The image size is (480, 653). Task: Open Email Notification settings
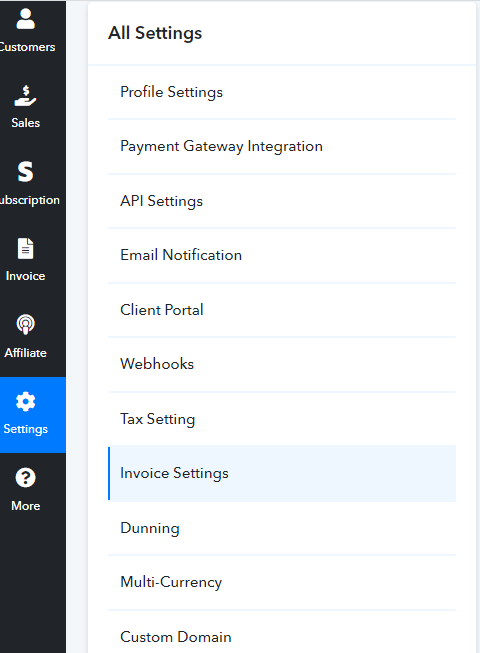pos(282,255)
